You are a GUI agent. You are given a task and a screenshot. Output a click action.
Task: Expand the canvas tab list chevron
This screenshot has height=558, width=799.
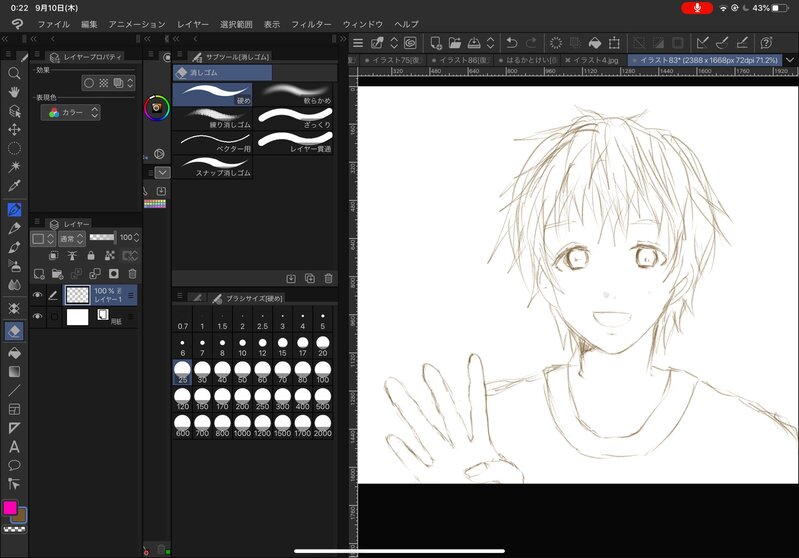(790, 61)
